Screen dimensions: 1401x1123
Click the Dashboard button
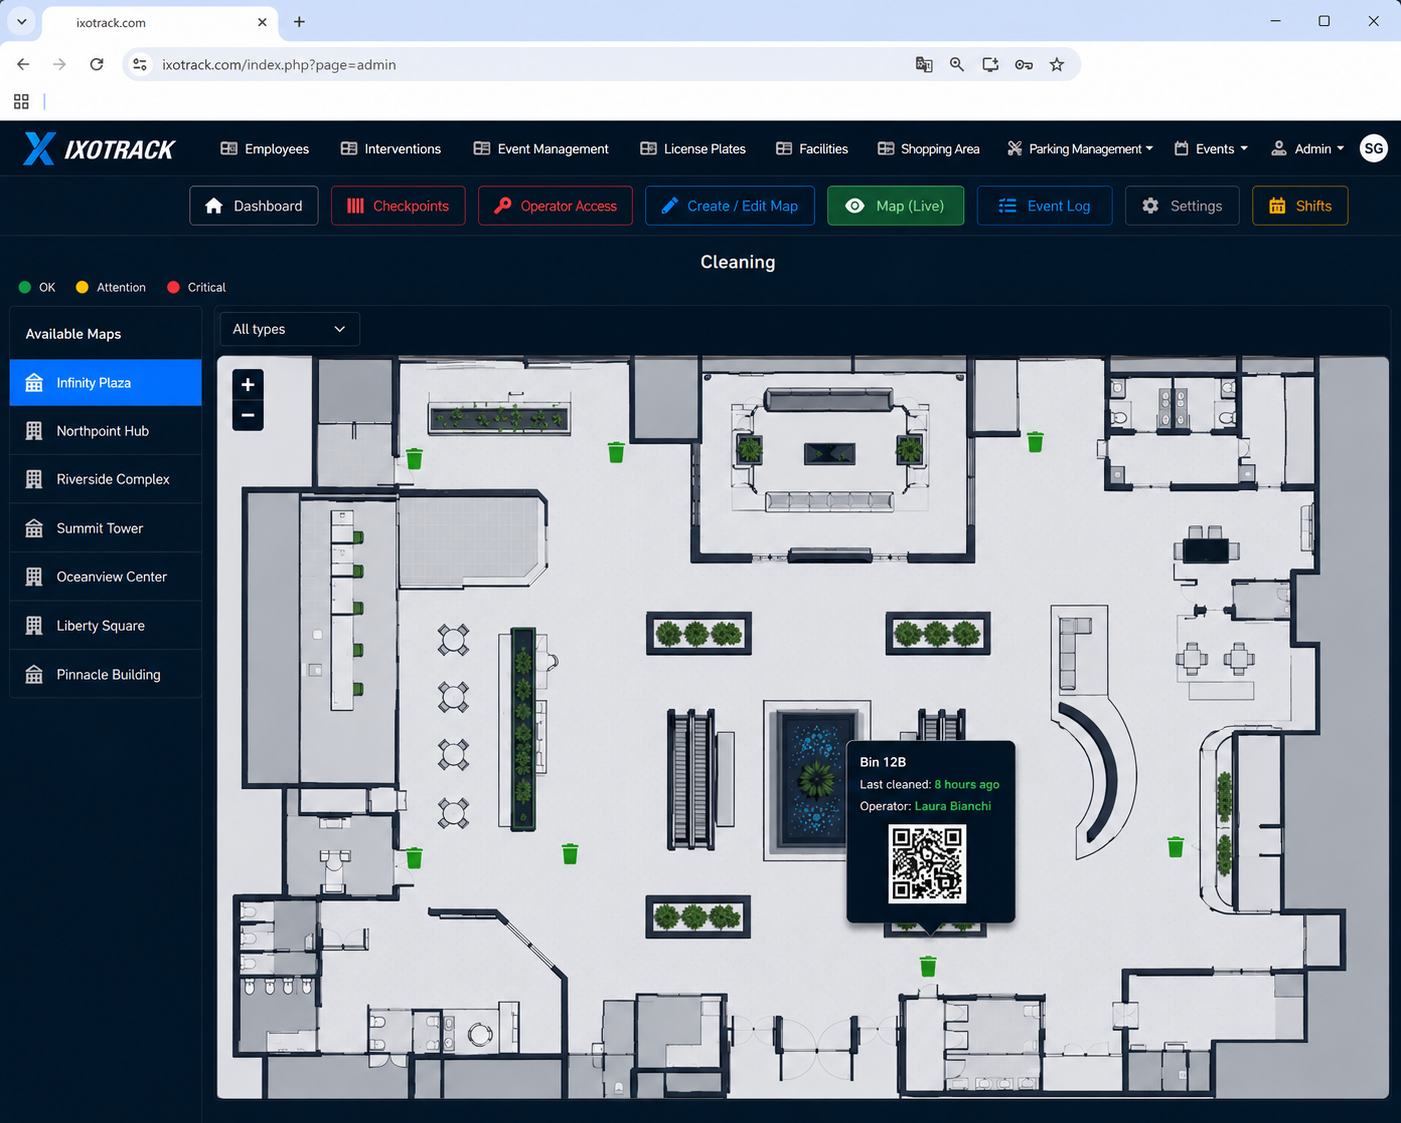click(x=254, y=206)
